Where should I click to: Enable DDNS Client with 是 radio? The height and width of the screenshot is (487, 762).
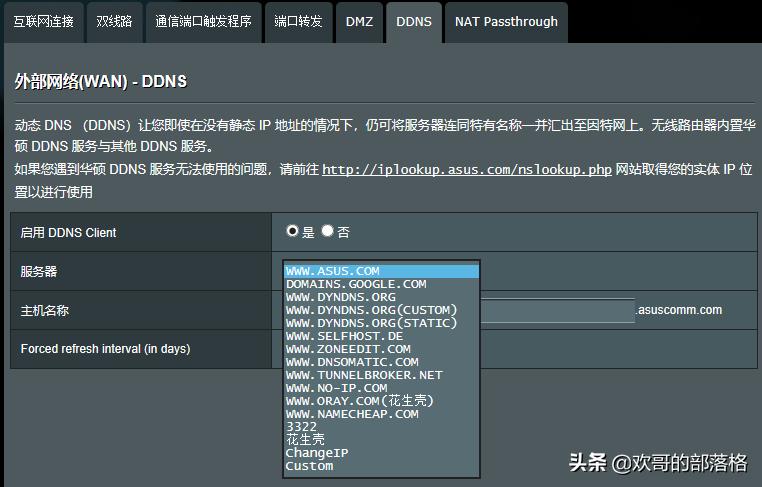pyautogui.click(x=292, y=231)
